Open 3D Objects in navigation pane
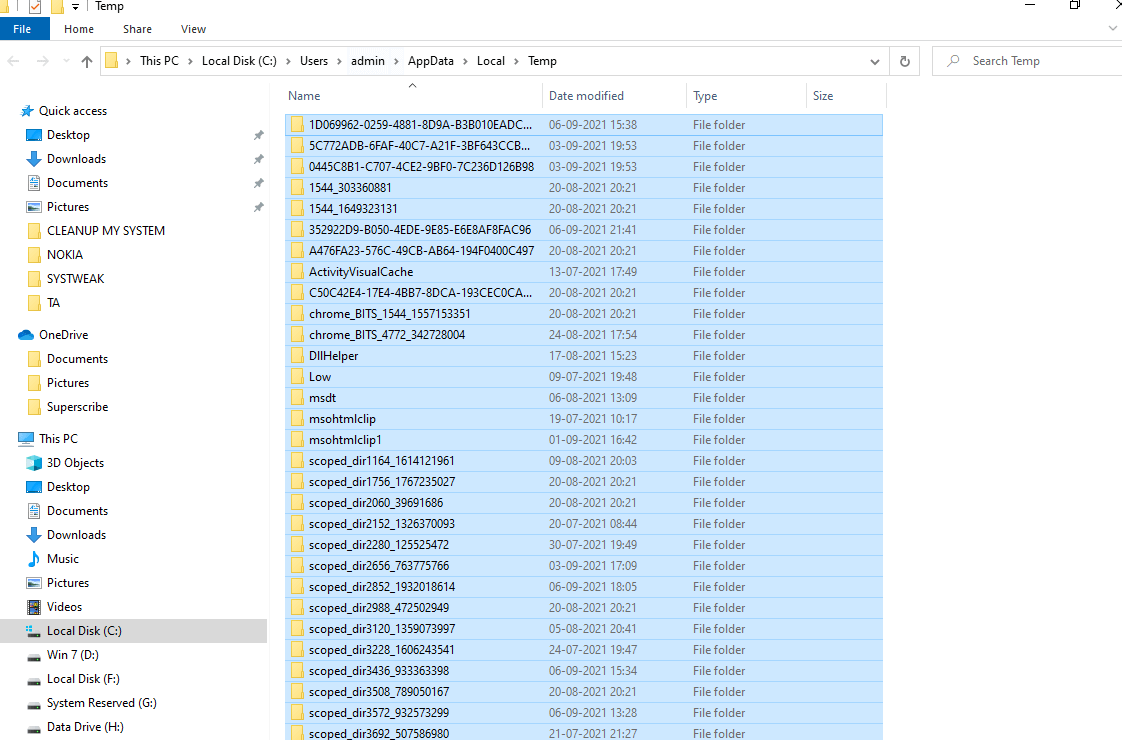The image size is (1122, 740). (x=75, y=463)
